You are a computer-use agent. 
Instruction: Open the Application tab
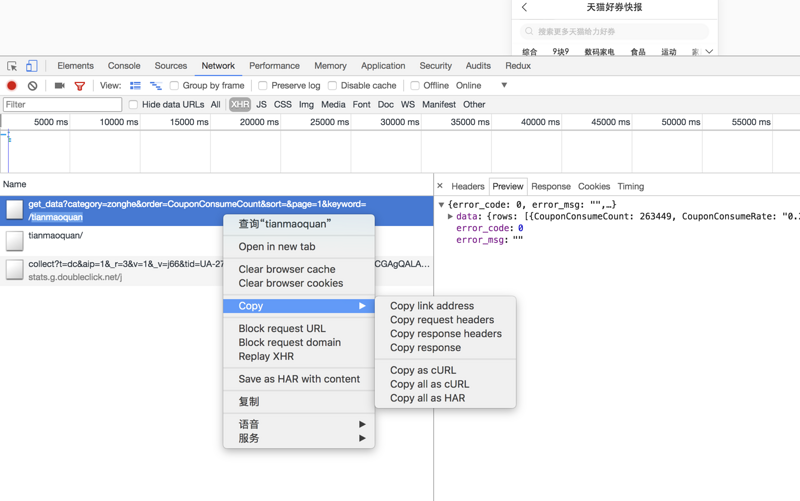click(383, 66)
